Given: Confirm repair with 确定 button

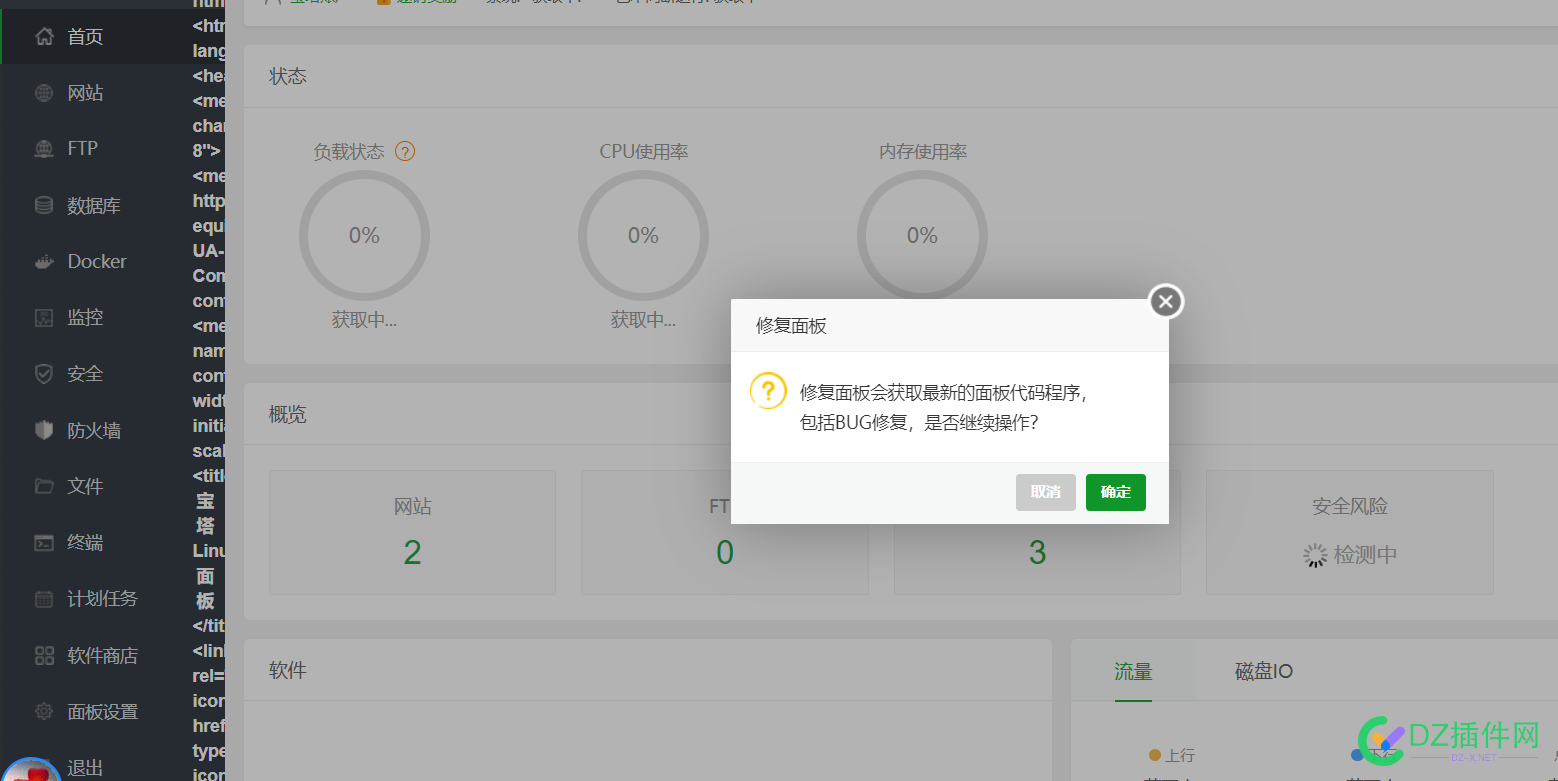Looking at the screenshot, I should pos(1116,492).
